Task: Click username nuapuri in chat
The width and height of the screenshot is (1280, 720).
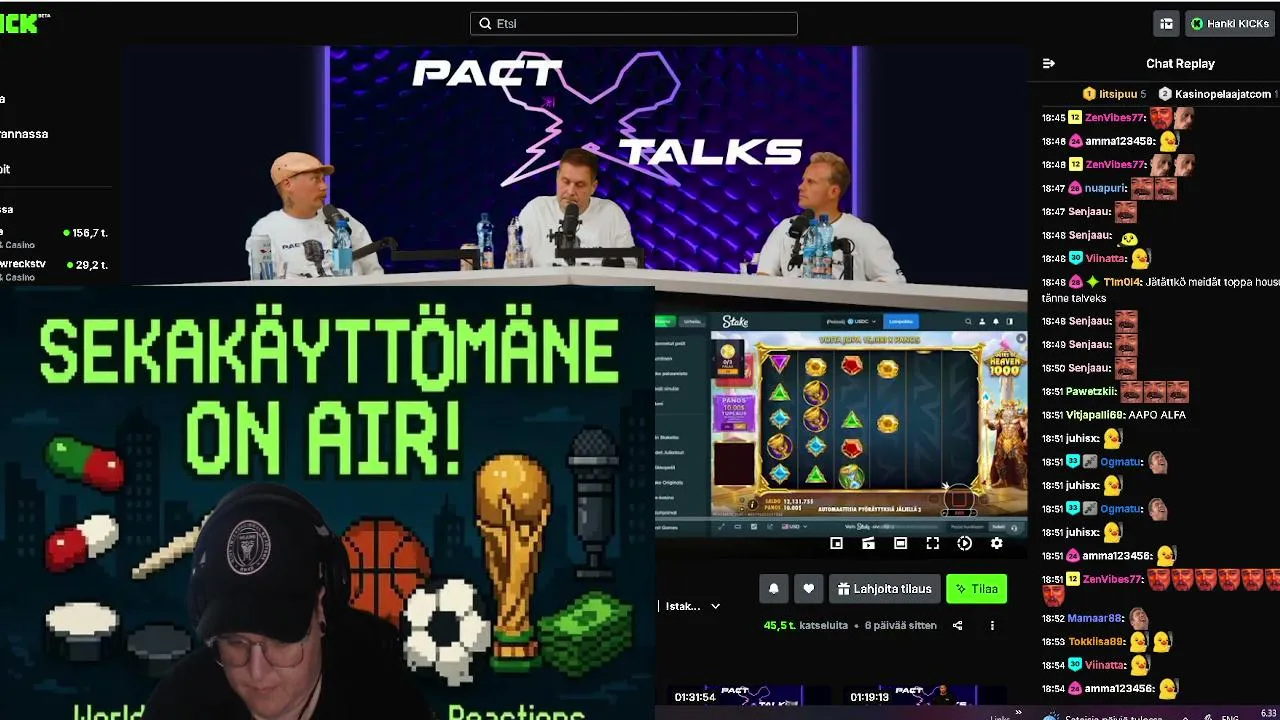Action: (x=1106, y=188)
